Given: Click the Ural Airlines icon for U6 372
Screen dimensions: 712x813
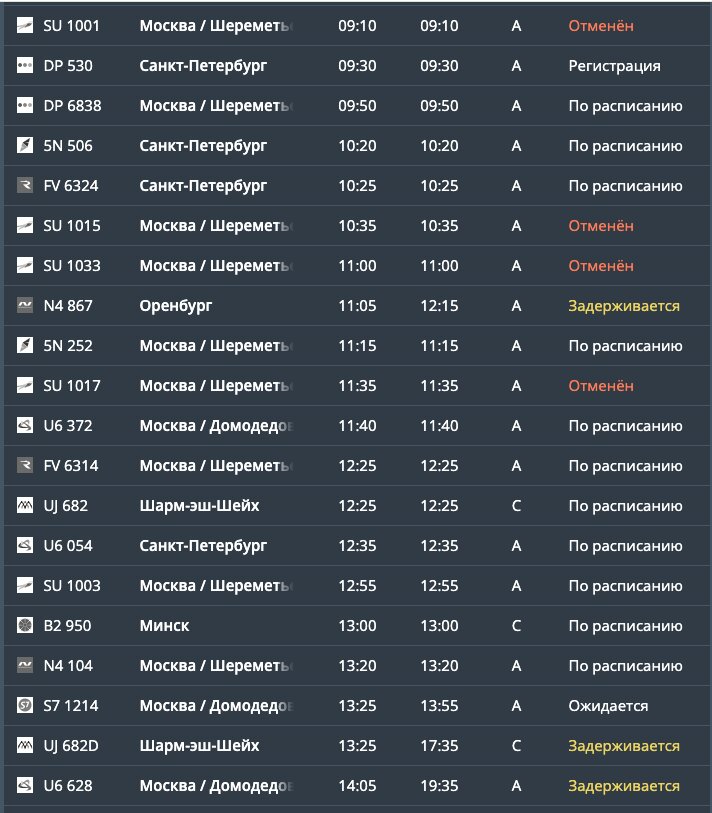Looking at the screenshot, I should click(x=24, y=425).
